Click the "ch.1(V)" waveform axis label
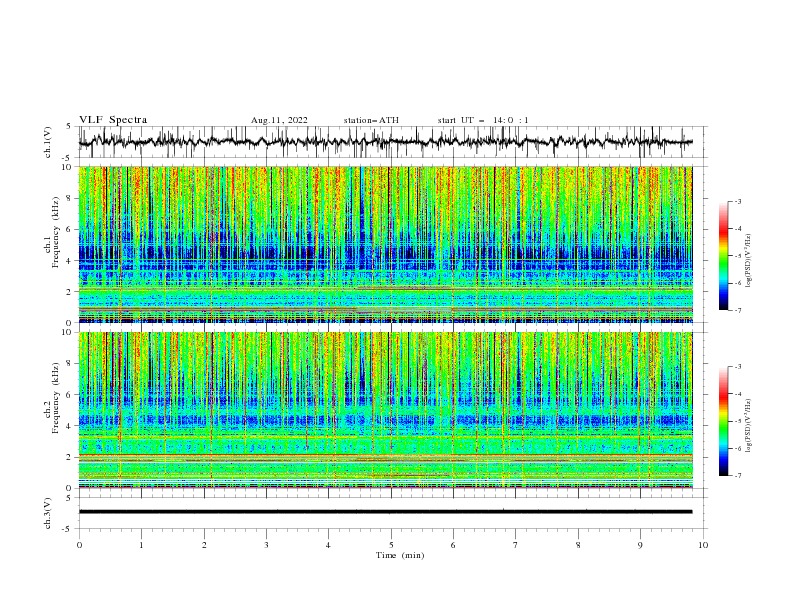This screenshot has height=612, width=792. (48, 142)
